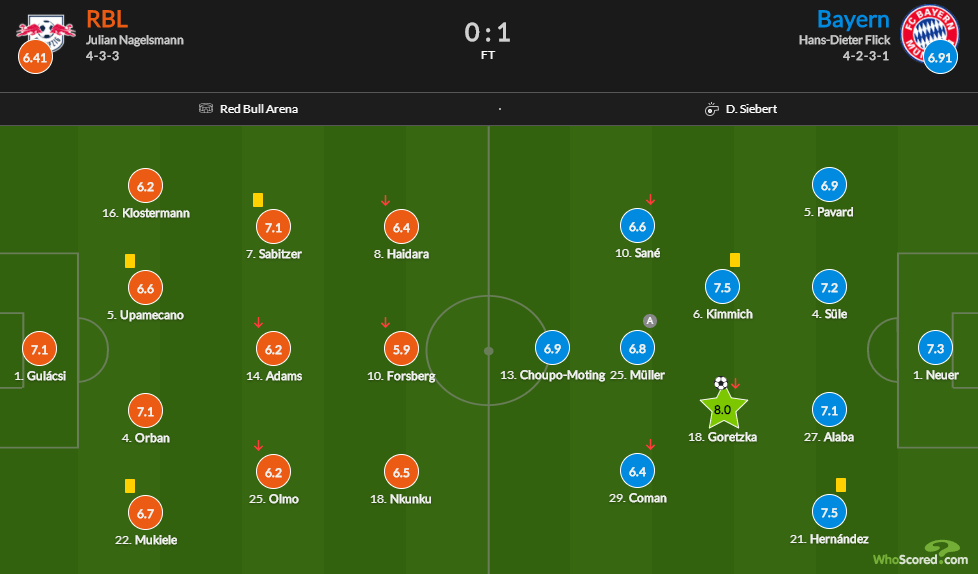This screenshot has height=574, width=978.
Task: Click Kimmich's yellow card icon
Action: tap(735, 260)
